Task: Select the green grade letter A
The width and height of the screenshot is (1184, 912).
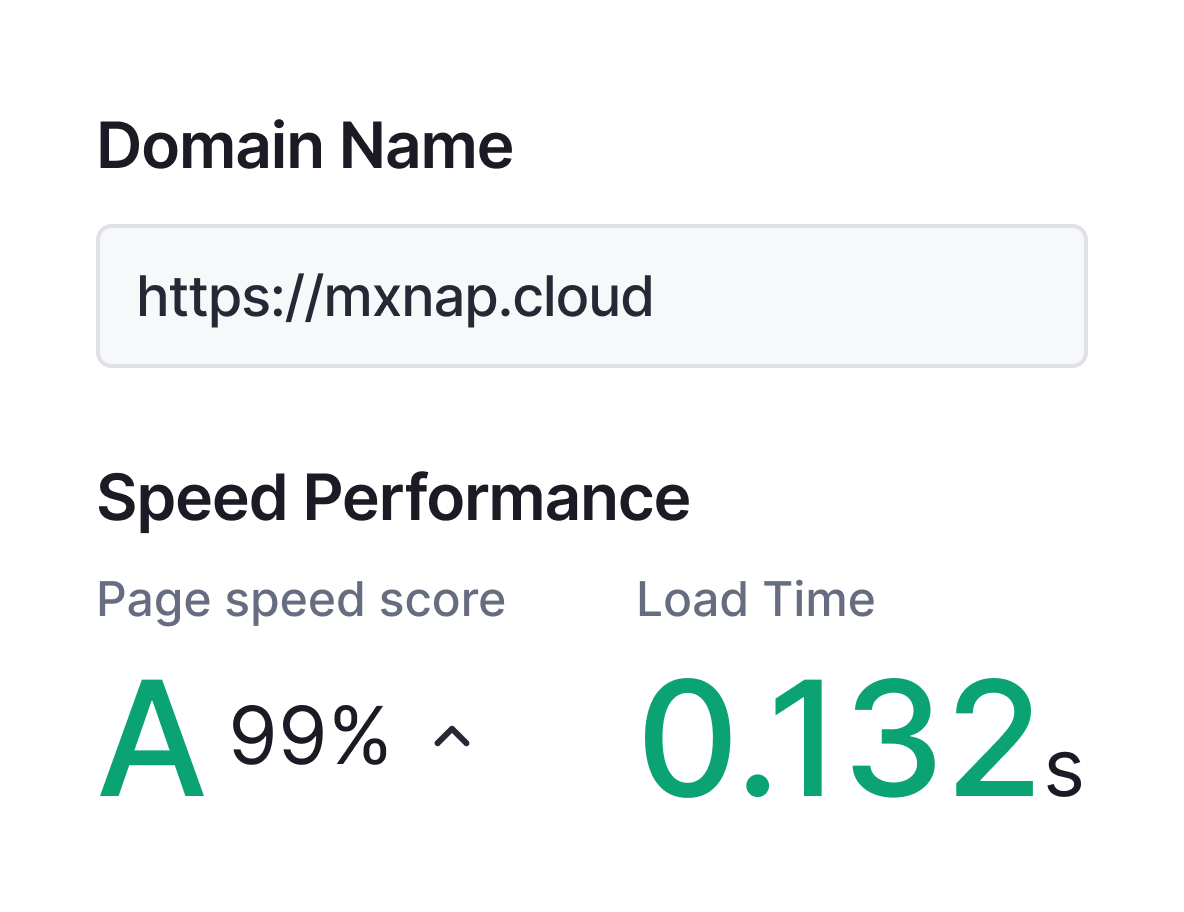Action: coord(152,740)
